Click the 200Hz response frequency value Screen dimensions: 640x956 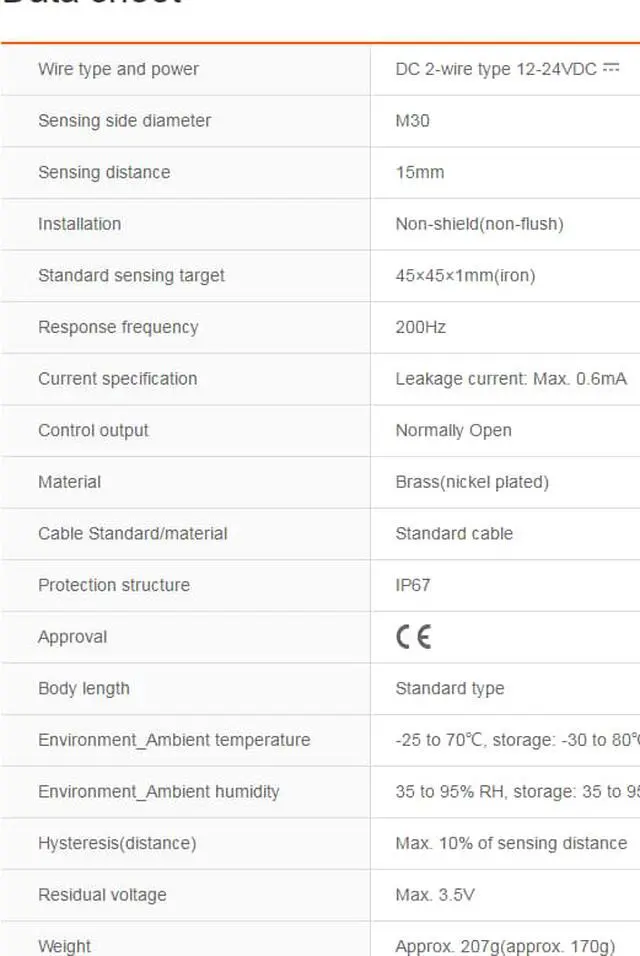(x=420, y=327)
